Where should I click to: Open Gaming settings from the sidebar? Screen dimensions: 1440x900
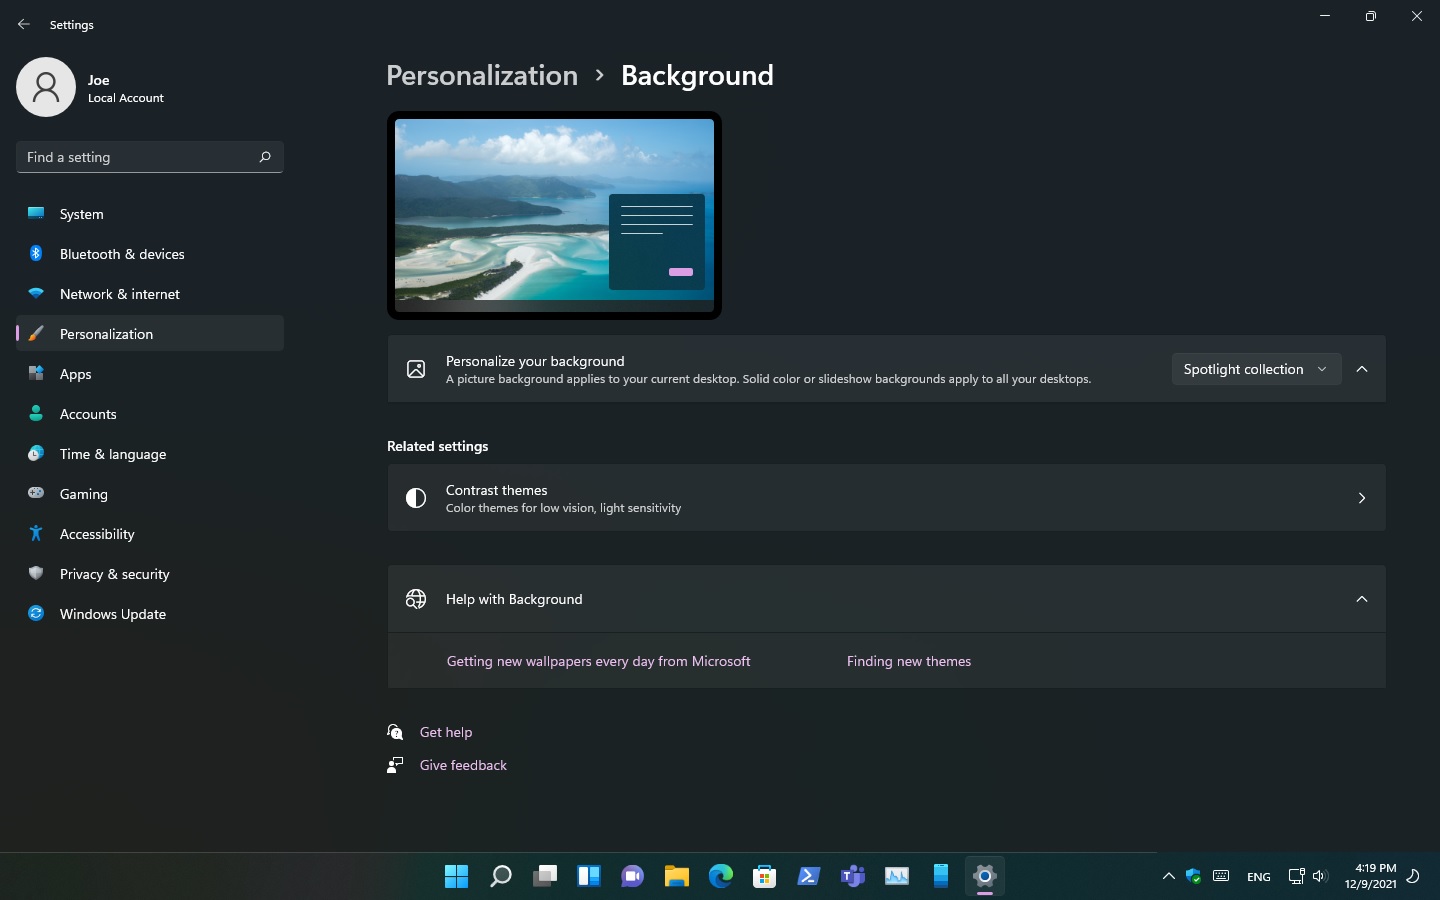[83, 494]
